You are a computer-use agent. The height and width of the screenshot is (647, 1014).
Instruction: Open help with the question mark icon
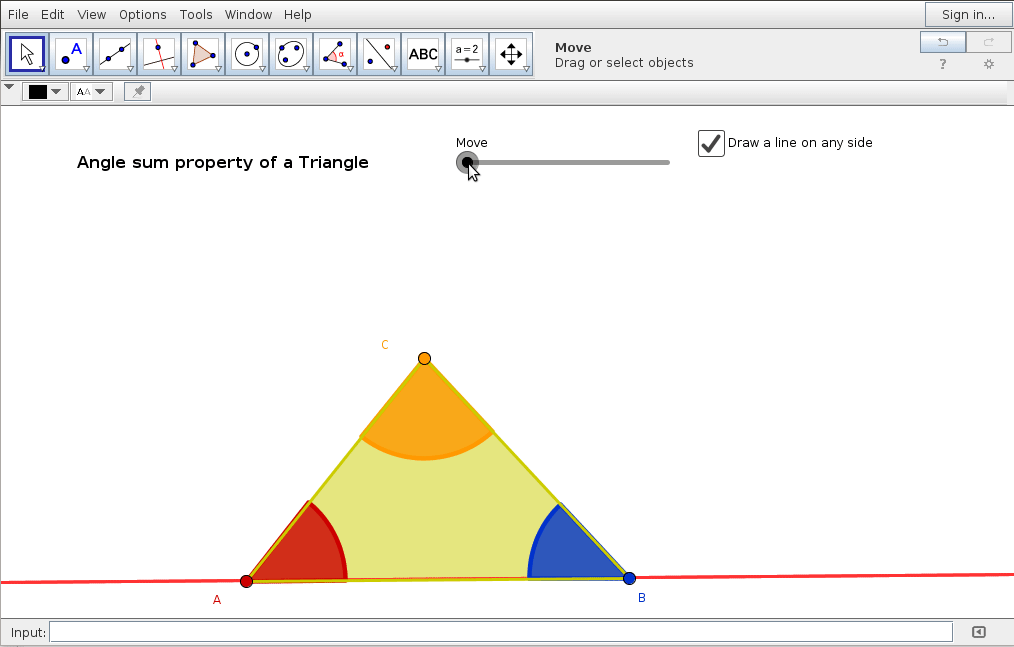943,64
